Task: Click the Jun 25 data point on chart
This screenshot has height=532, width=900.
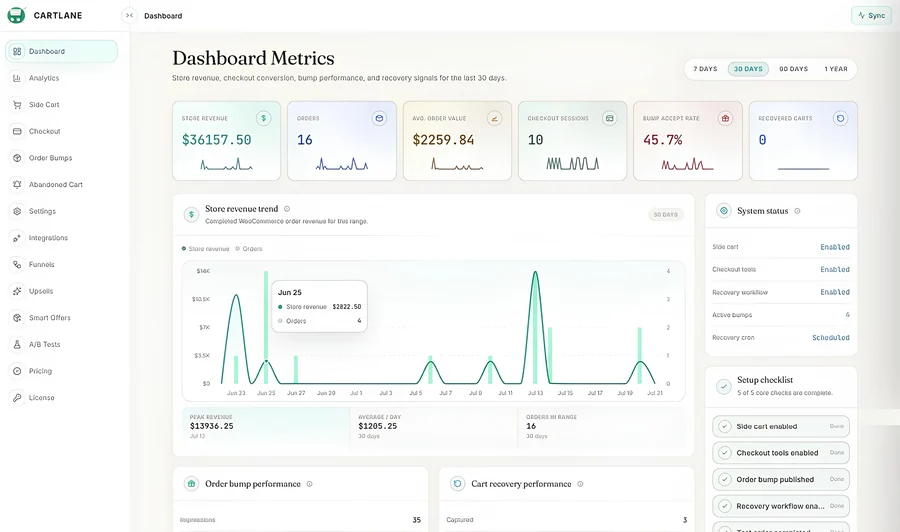Action: point(266,361)
